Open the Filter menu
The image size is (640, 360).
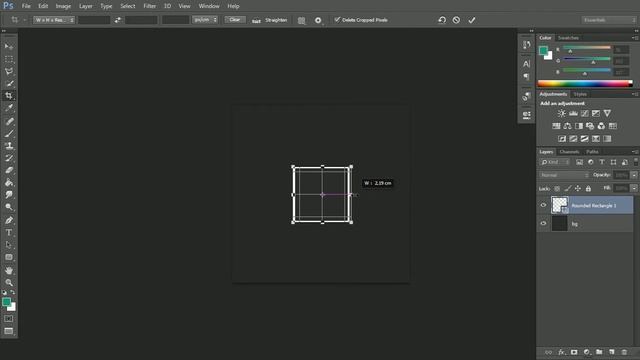pyautogui.click(x=150, y=6)
